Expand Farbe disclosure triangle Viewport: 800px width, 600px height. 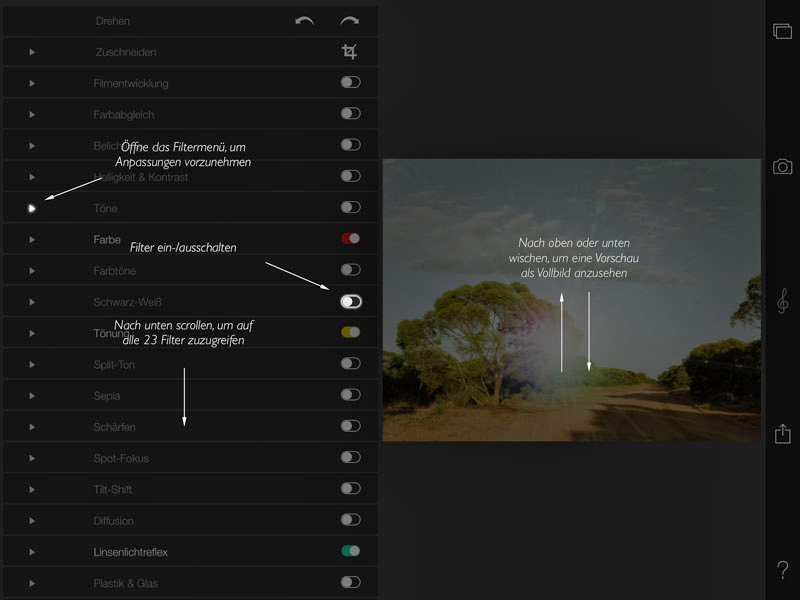(x=32, y=239)
